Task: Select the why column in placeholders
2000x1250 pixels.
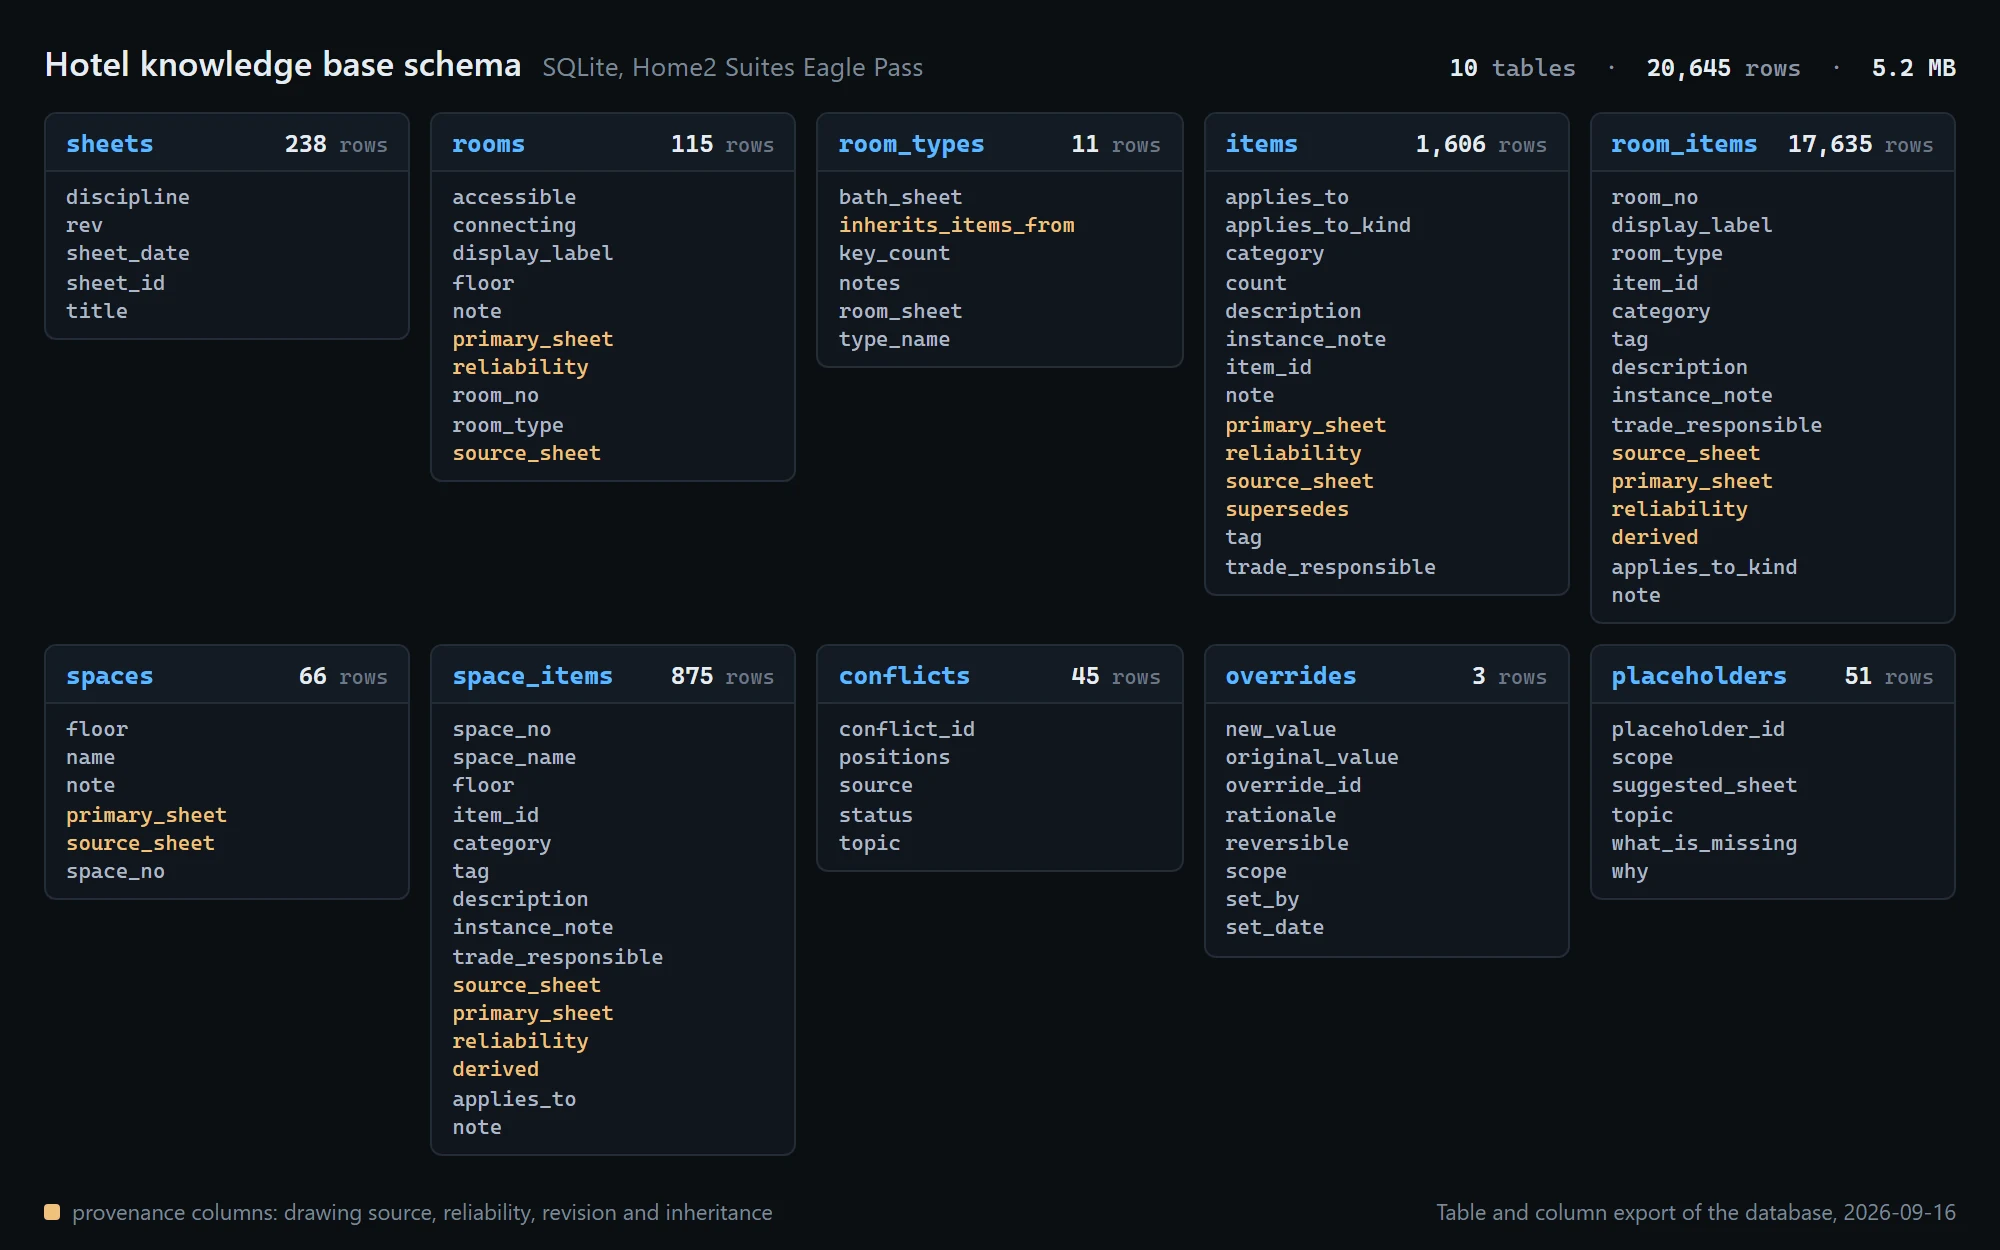Action: (1629, 872)
